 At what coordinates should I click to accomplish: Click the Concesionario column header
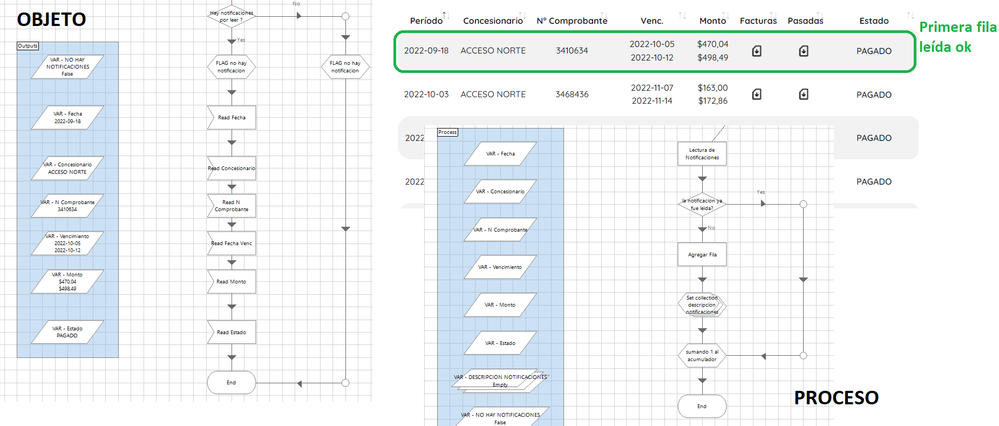(493, 21)
